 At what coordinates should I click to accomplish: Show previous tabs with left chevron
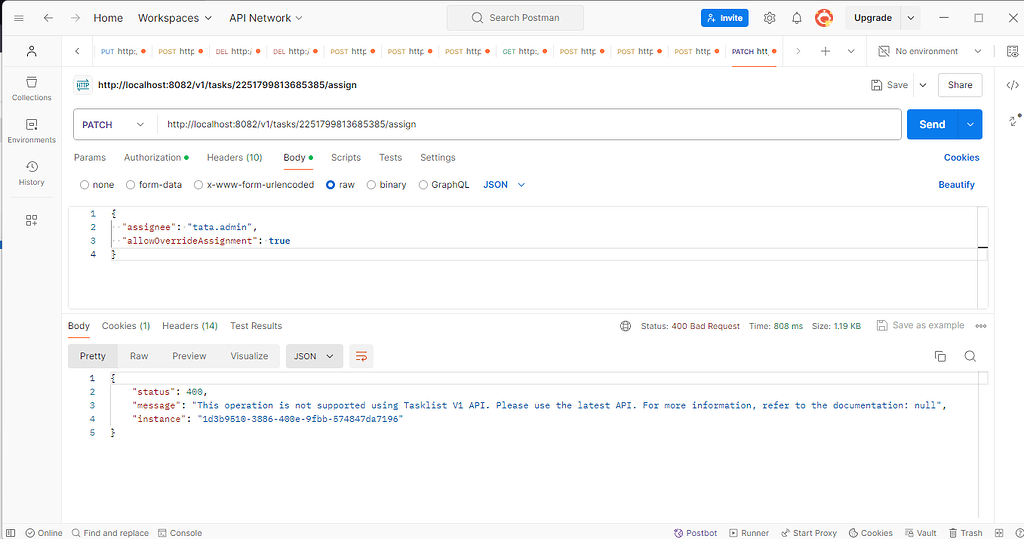(77, 51)
